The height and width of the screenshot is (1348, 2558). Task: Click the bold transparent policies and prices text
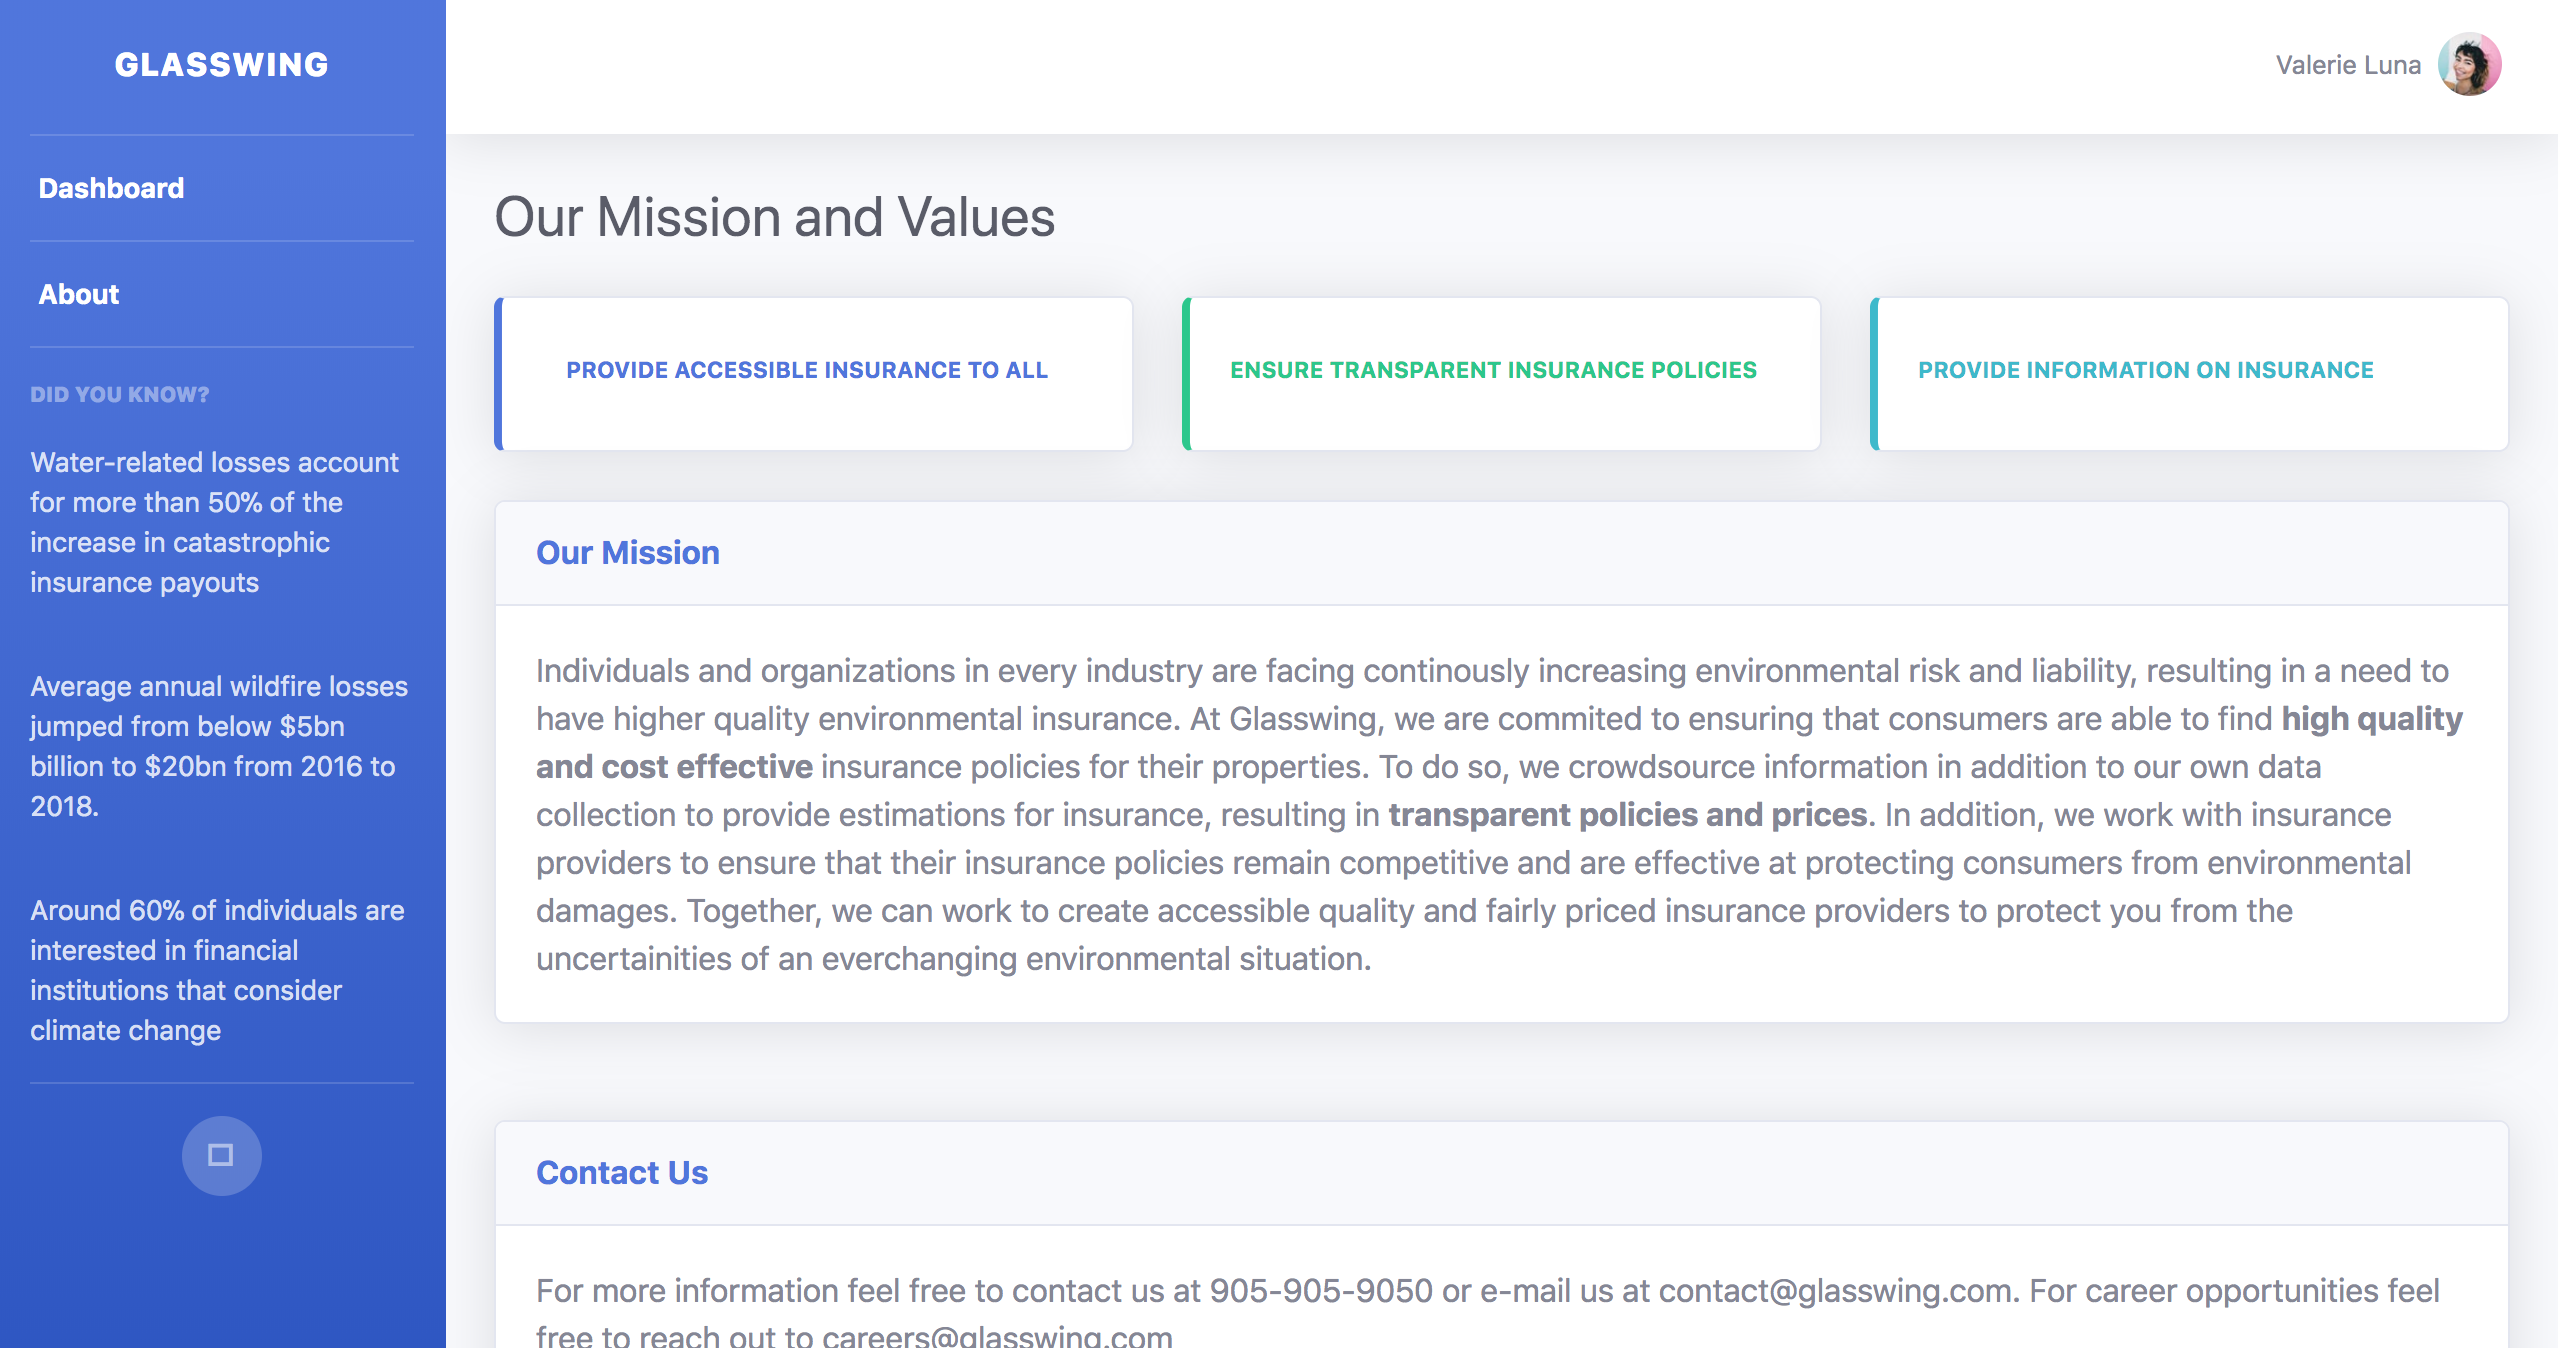(1627, 815)
